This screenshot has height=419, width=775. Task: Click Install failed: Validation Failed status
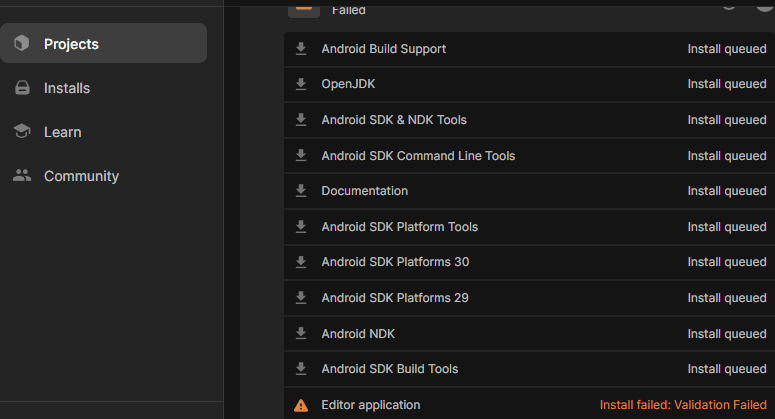click(683, 405)
